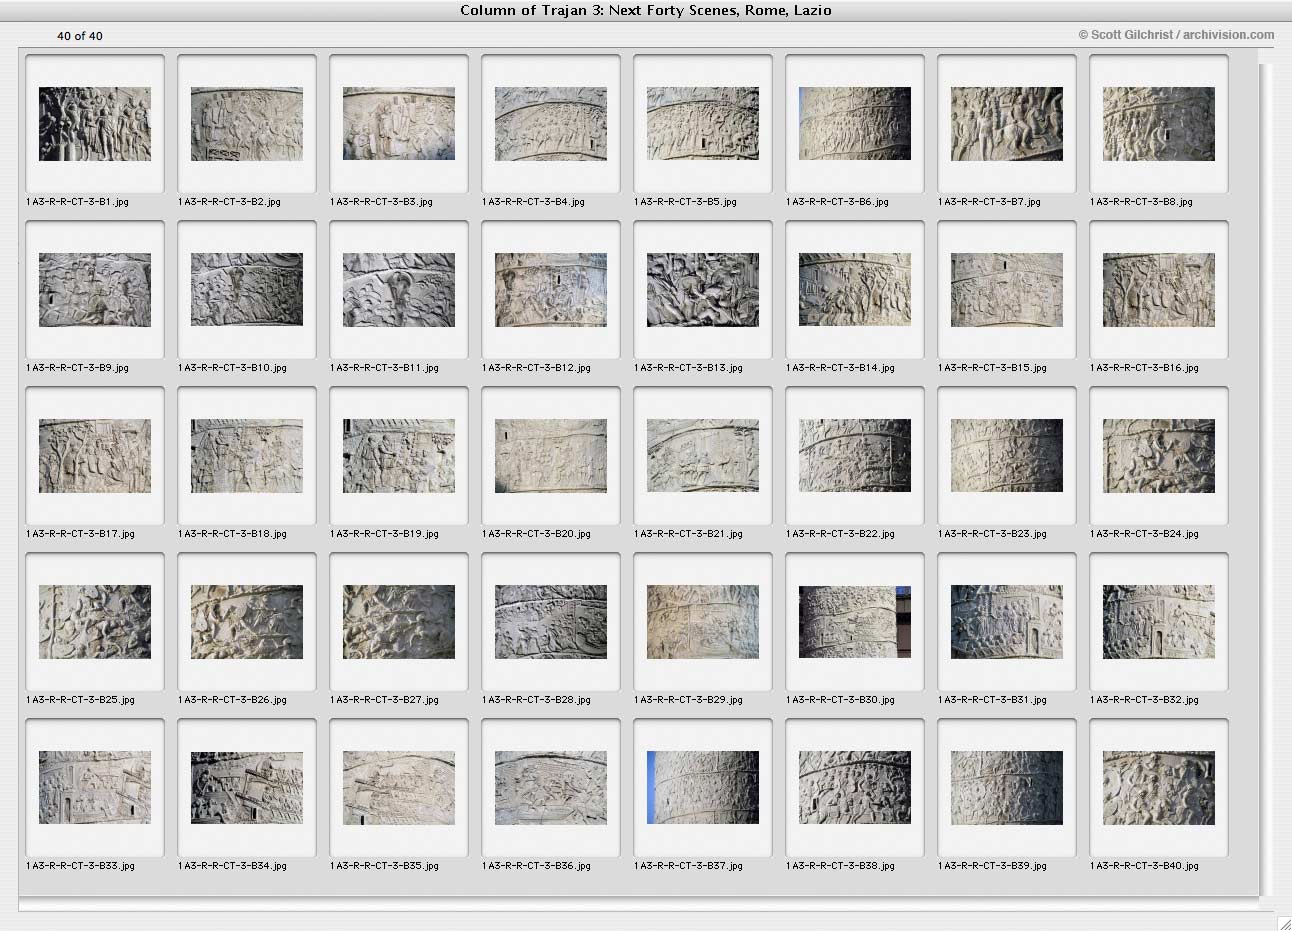Click thumbnail 1A3-R-R-CT-3-B39.jpg

click(1007, 788)
